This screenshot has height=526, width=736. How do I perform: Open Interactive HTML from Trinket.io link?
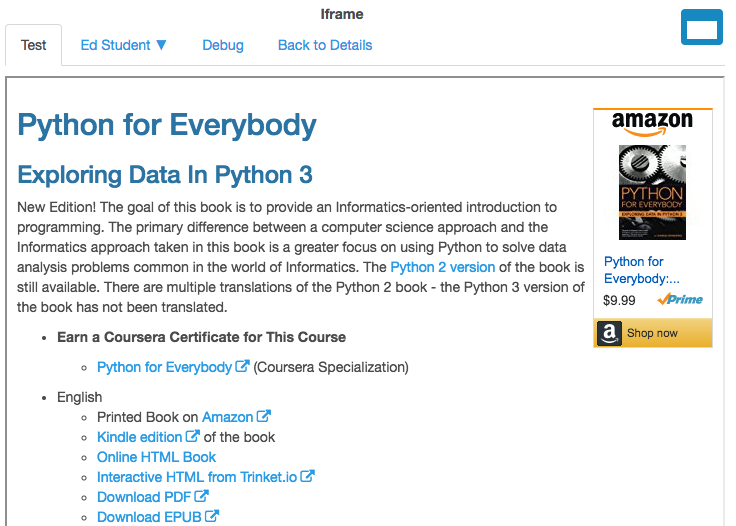point(197,477)
